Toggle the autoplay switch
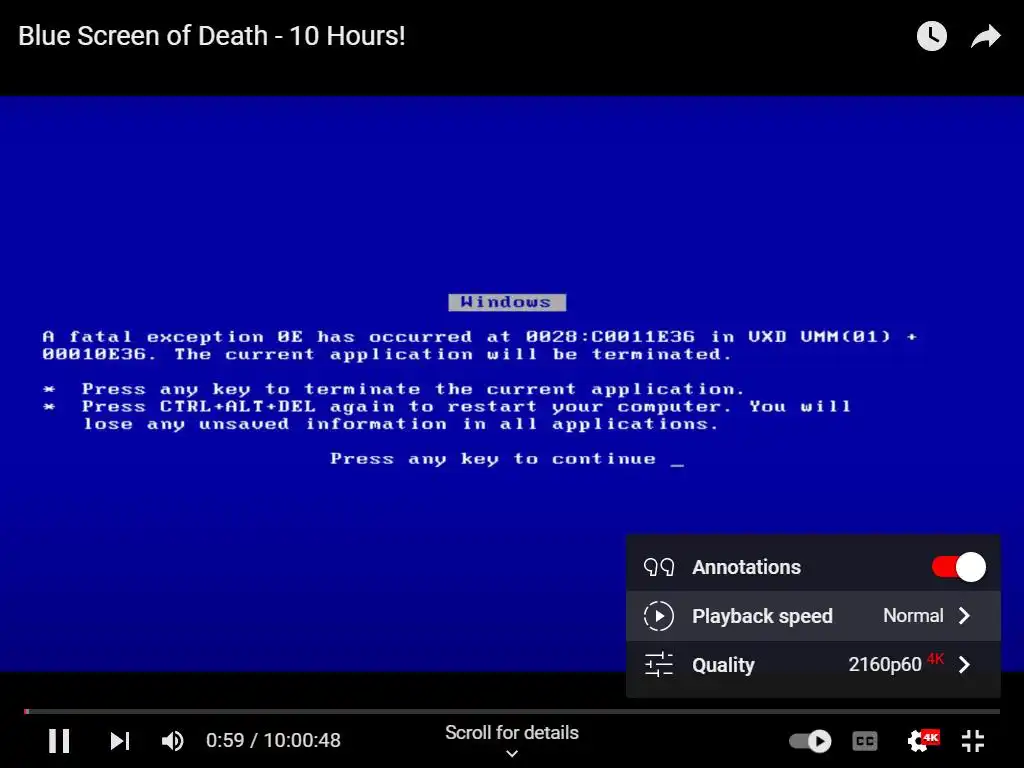 [x=810, y=741]
